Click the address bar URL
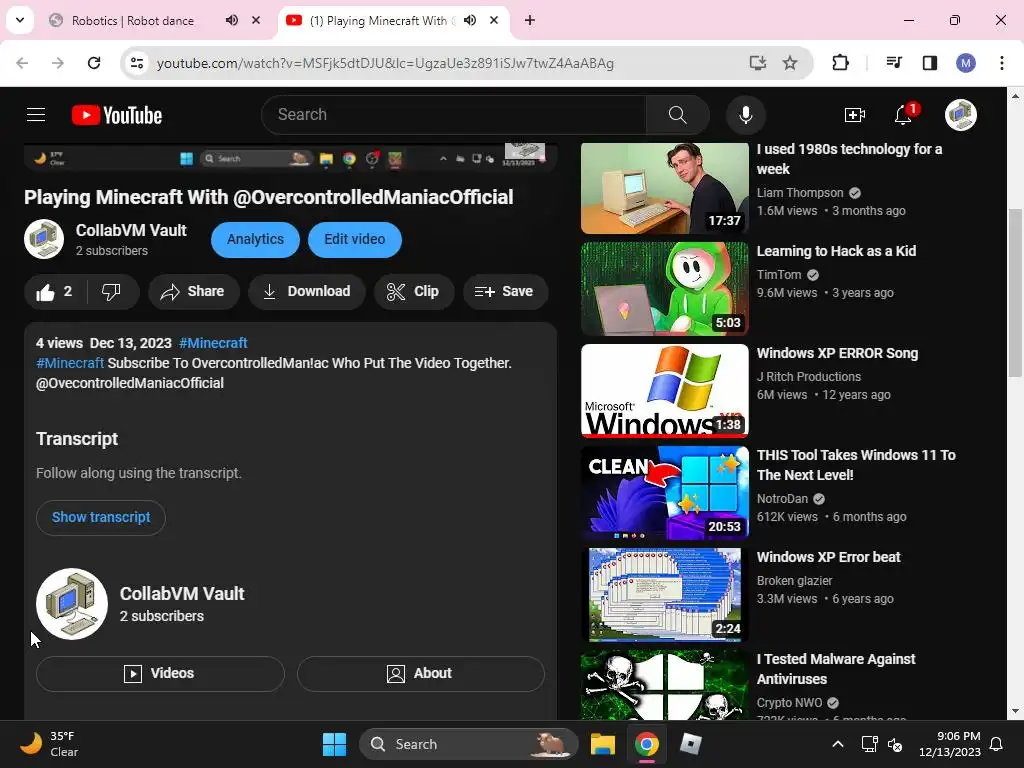Screen dimensions: 1024x768 pyautogui.click(x=385, y=63)
